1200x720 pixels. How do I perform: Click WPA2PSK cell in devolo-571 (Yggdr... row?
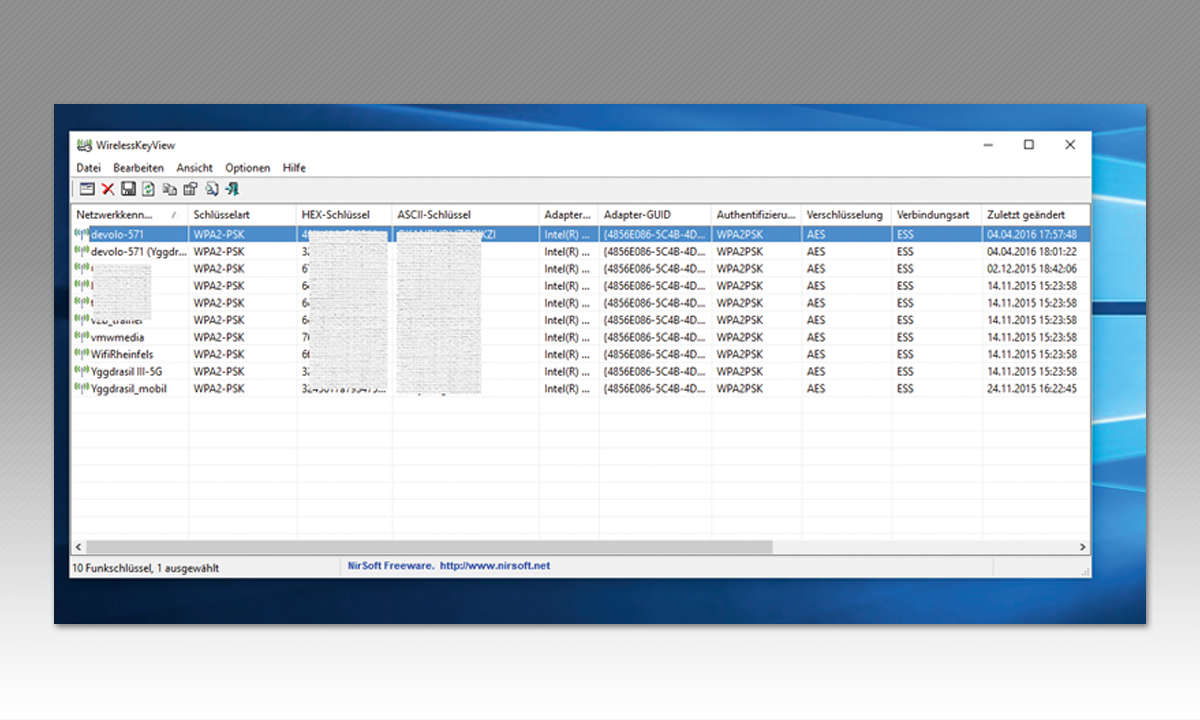click(x=740, y=251)
